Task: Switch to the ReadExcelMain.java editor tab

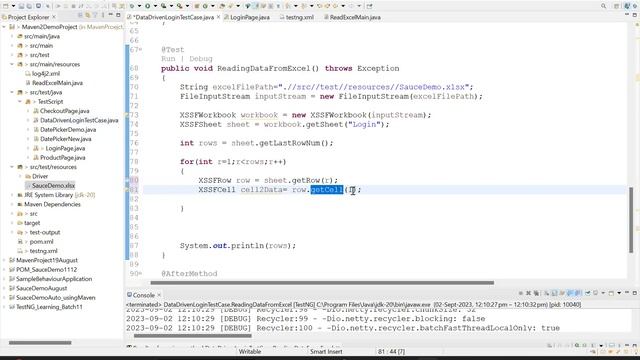Action: coord(355,17)
